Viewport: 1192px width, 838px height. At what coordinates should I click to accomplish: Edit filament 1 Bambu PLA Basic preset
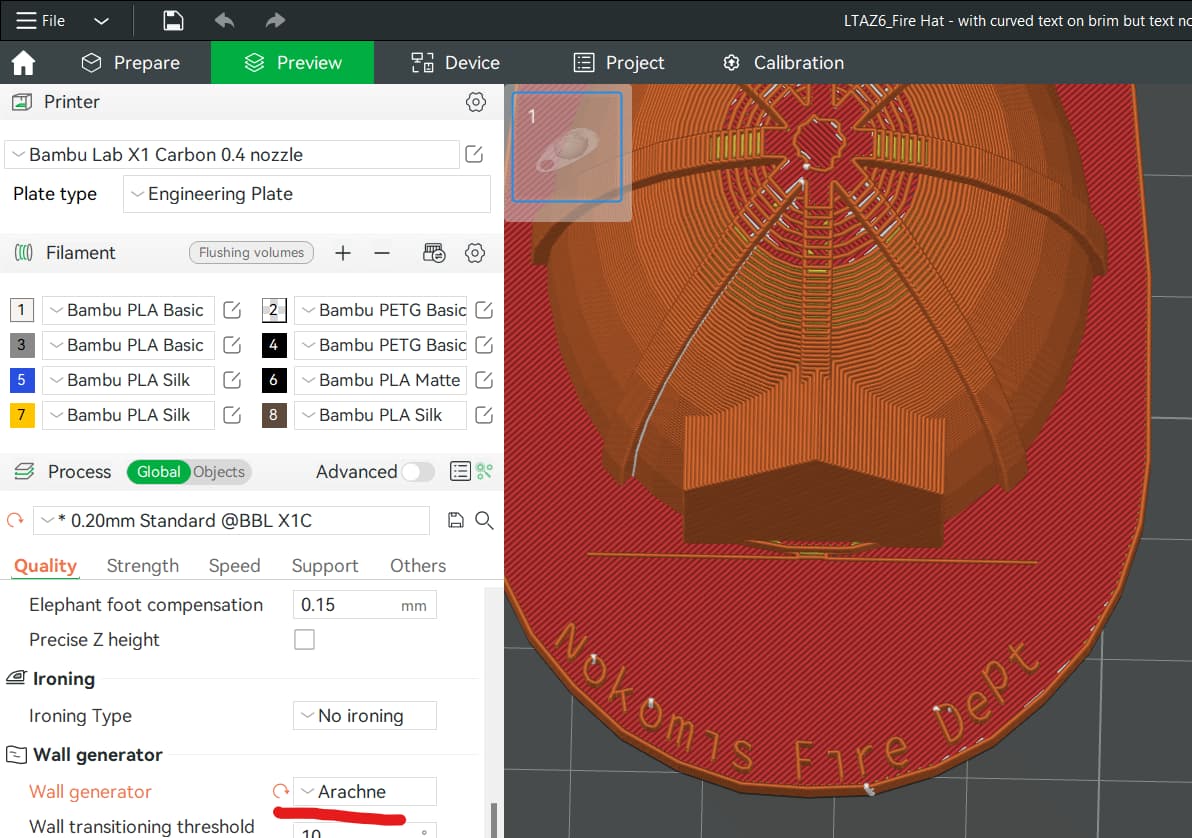[x=232, y=310]
